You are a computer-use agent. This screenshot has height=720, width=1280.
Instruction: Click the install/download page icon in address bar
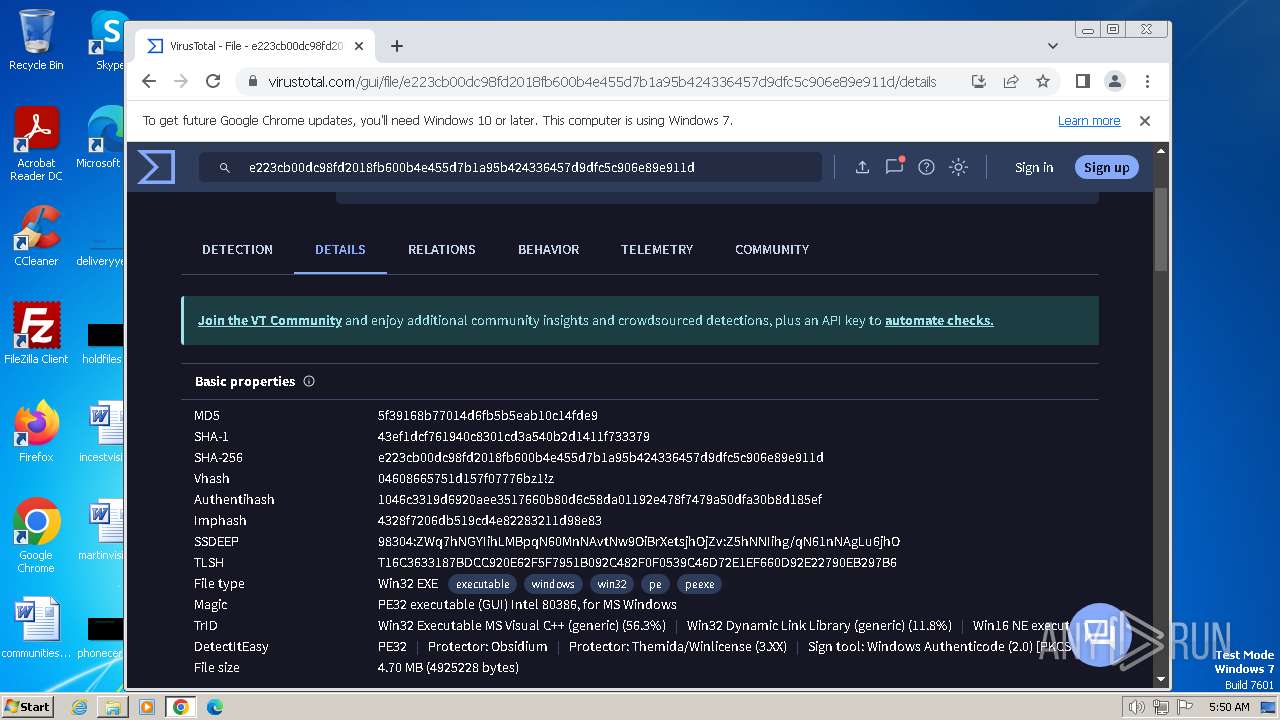click(x=979, y=82)
